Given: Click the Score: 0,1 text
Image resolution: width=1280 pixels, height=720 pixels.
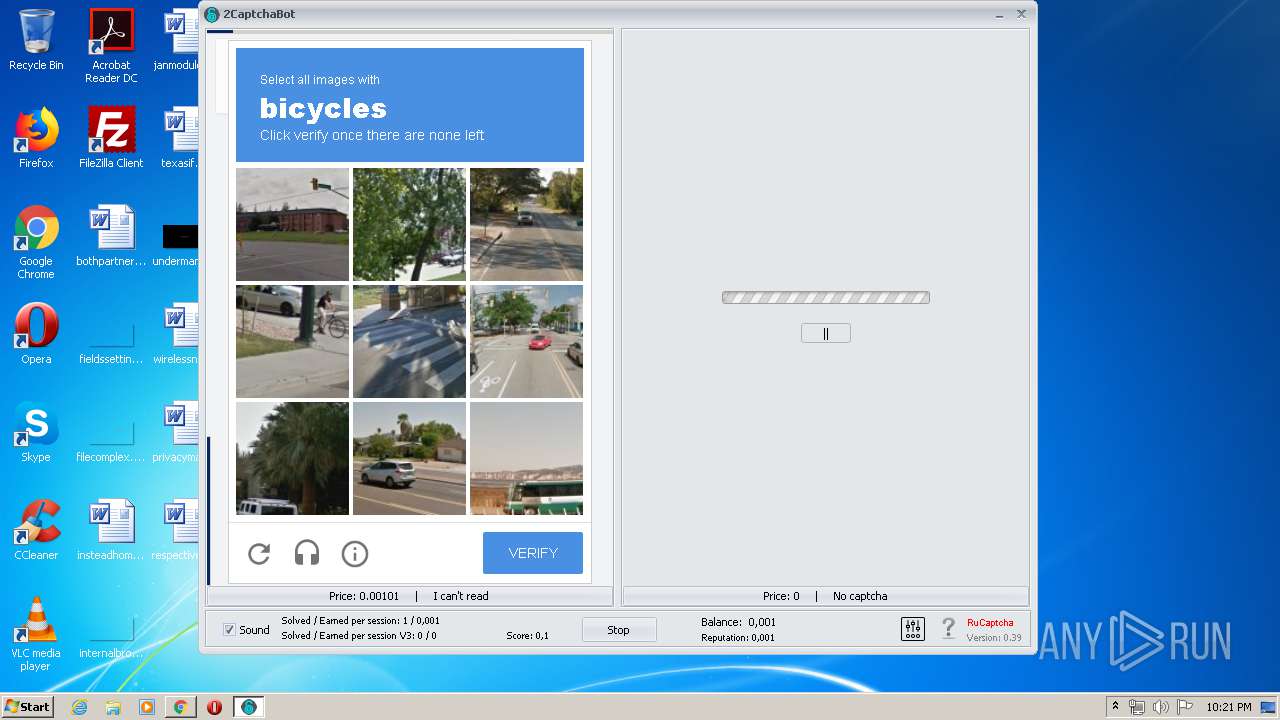Looking at the screenshot, I should 527,636.
